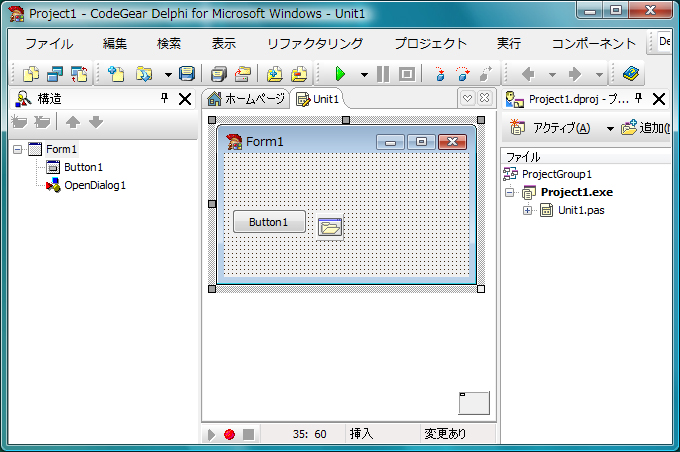Open the アクティブ(A) dropdown arrow
This screenshot has width=680, height=452.
610,128
